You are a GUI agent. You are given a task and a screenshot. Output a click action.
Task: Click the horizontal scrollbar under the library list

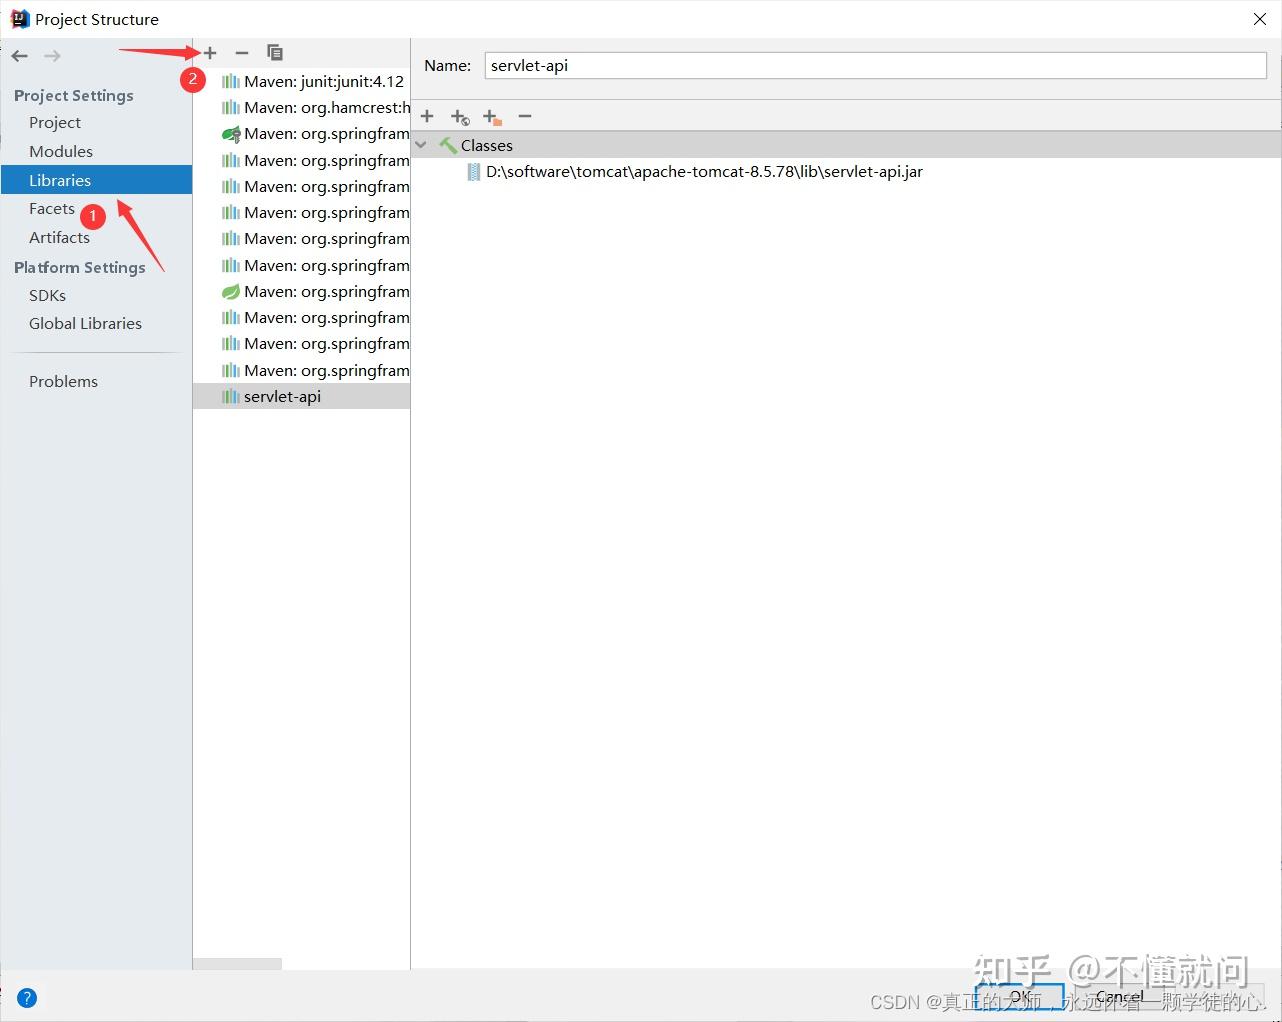click(237, 963)
